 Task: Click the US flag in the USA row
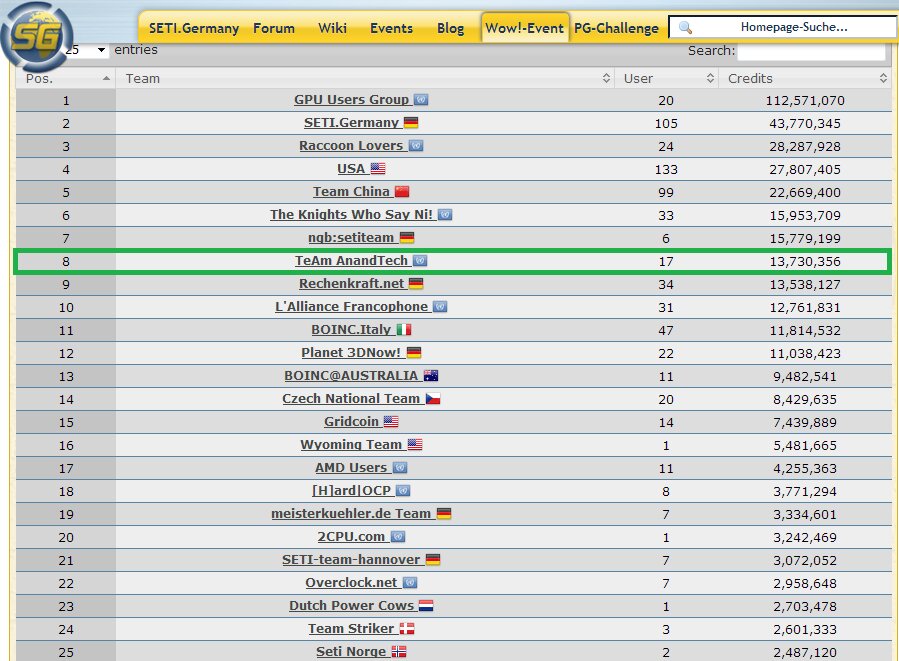tap(378, 169)
